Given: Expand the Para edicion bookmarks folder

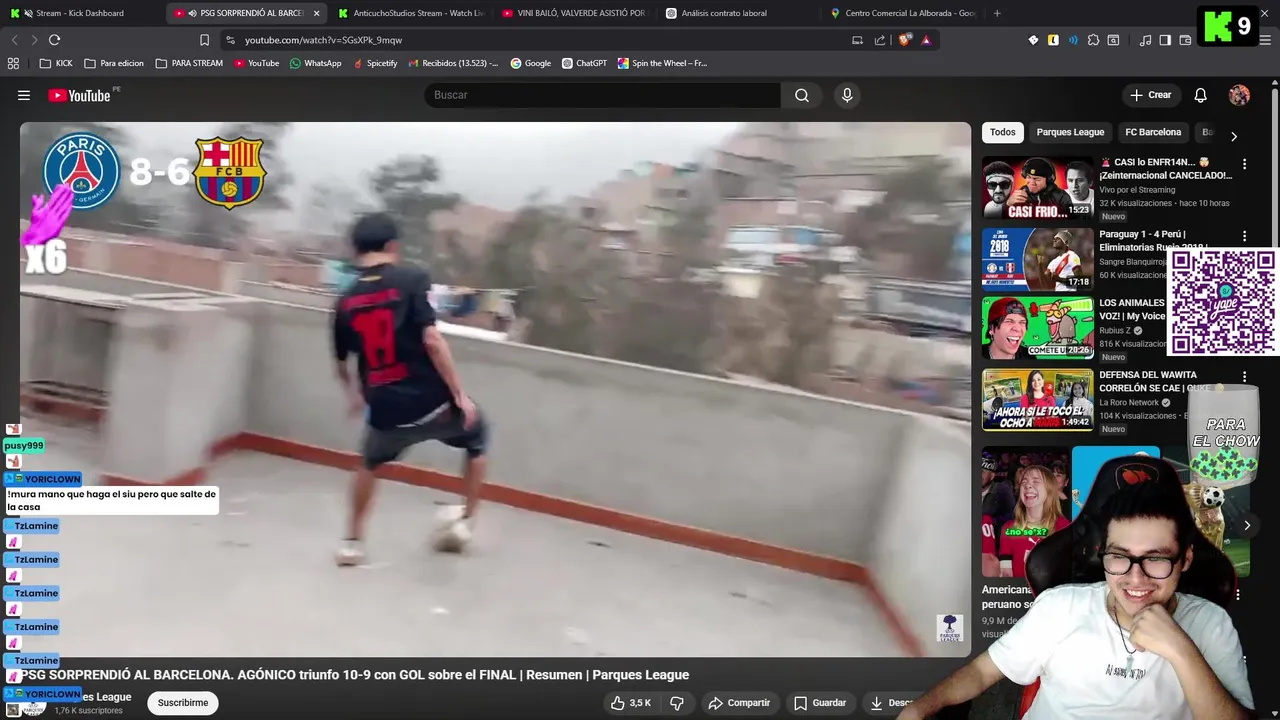Looking at the screenshot, I should point(114,63).
